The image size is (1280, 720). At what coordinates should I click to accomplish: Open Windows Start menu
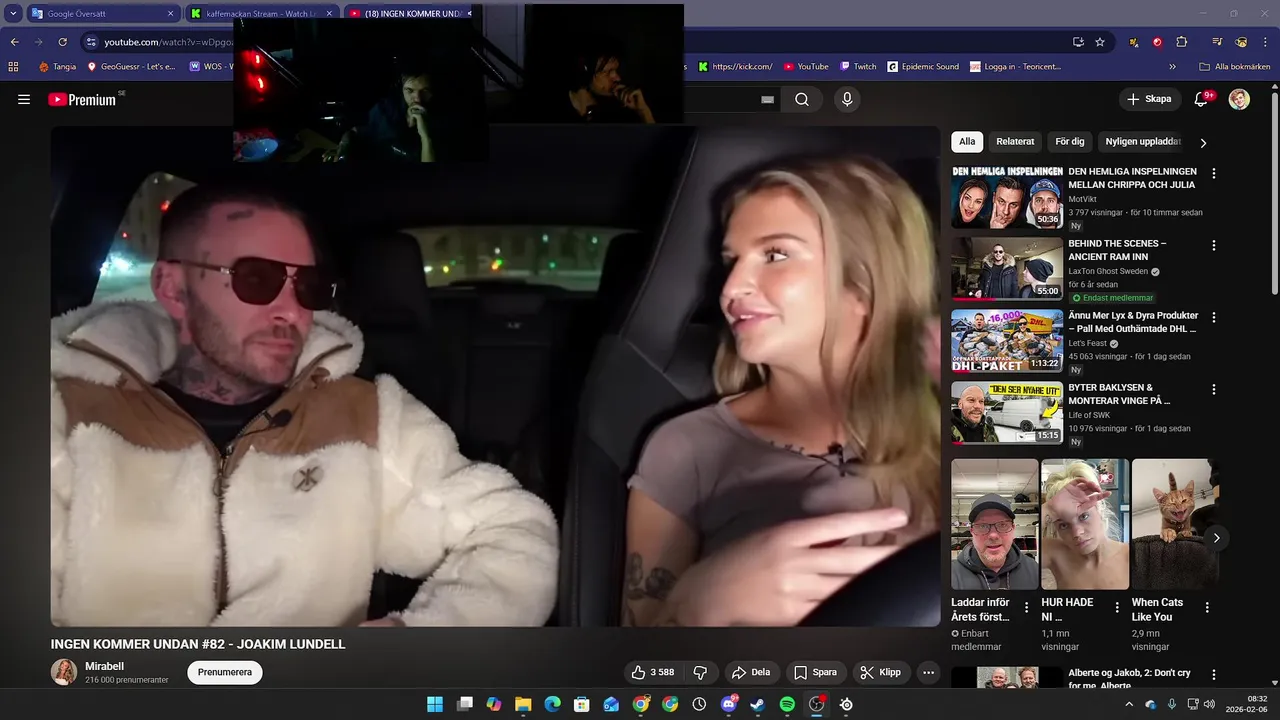tap(435, 704)
